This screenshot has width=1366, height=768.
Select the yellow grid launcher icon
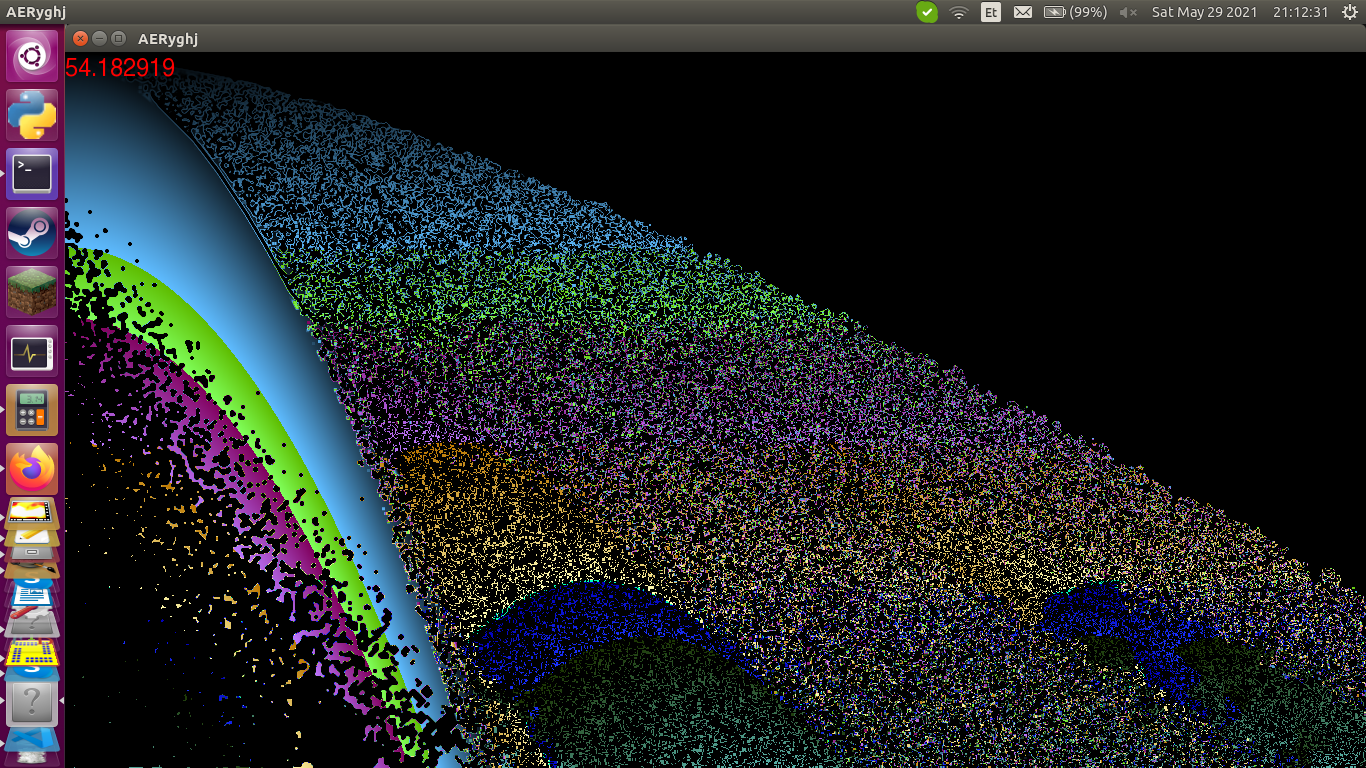(x=32, y=654)
